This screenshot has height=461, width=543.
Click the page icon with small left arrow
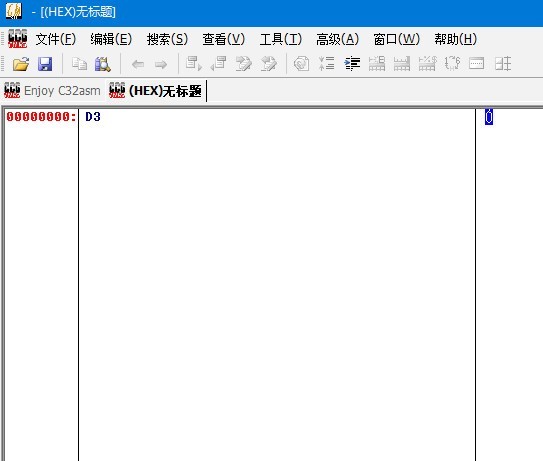point(218,64)
